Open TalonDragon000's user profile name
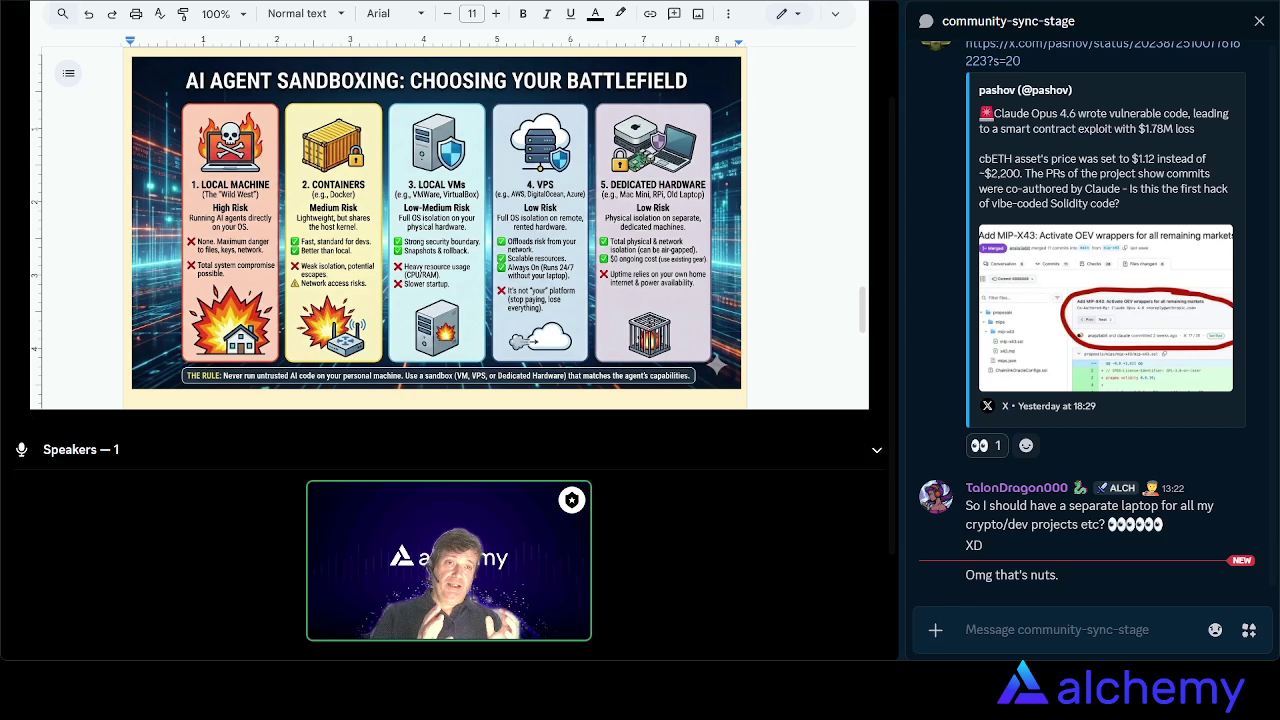Screen dimensions: 1280x720 click(x=1016, y=488)
